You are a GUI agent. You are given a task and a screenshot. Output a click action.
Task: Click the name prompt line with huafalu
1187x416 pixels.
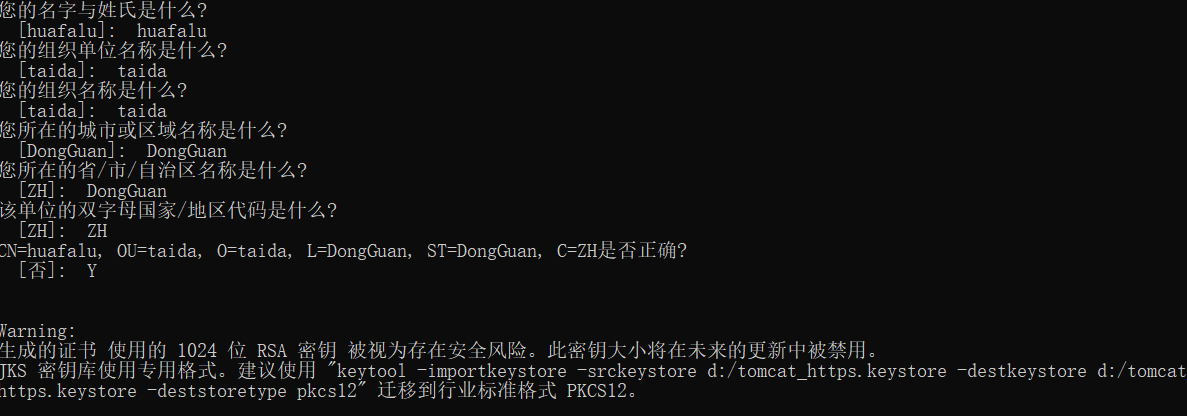pyautogui.click(x=112, y=32)
